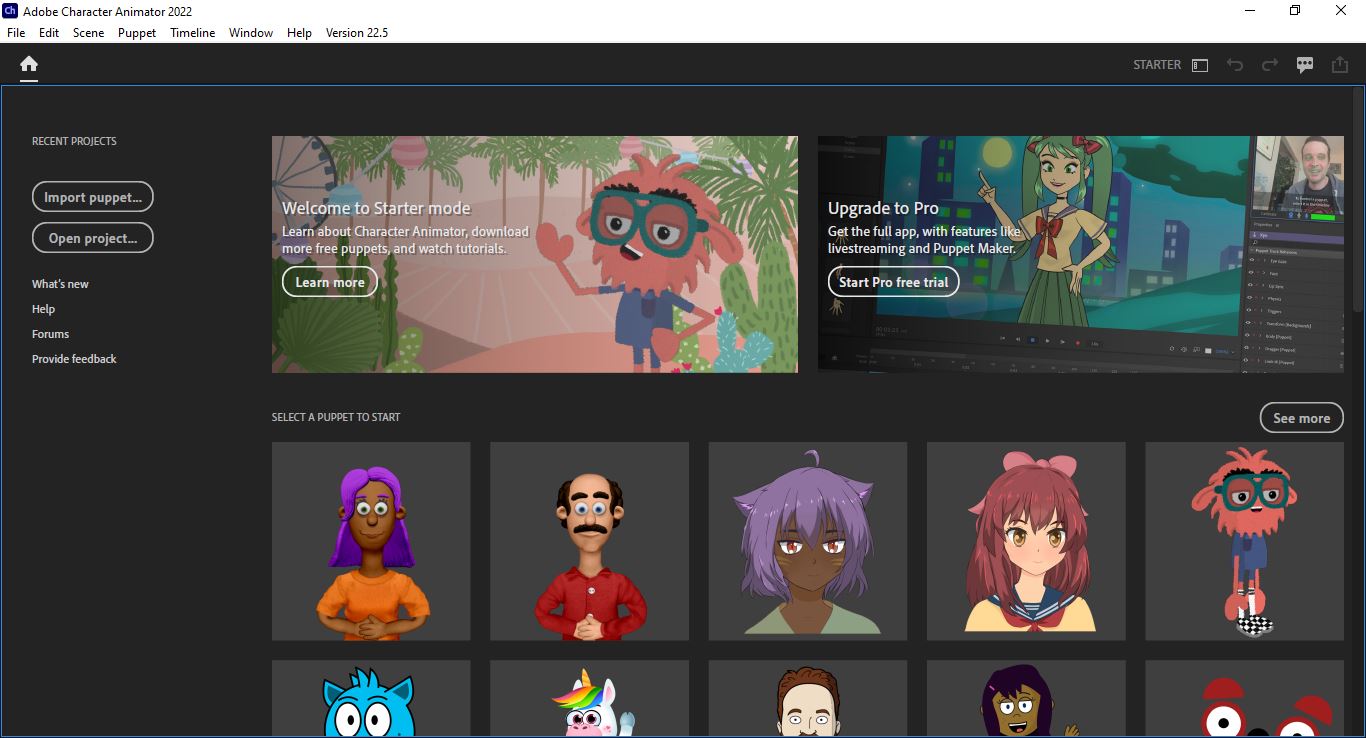This screenshot has height=738, width=1366.
Task: Click the Import puppet button
Action: (93, 197)
